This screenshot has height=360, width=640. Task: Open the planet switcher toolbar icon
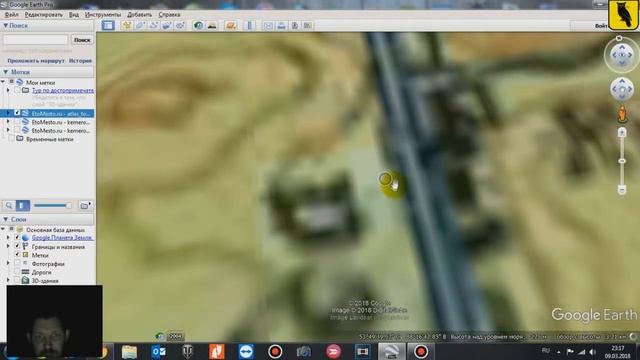tap(231, 25)
